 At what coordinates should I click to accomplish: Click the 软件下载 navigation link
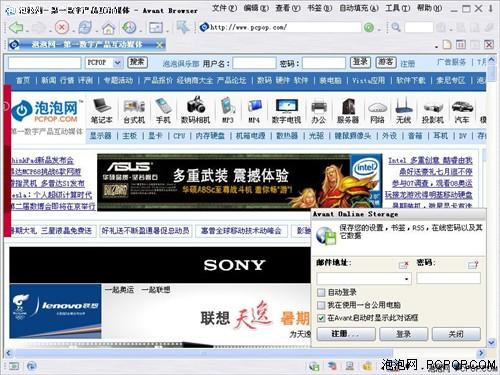[x=411, y=80]
